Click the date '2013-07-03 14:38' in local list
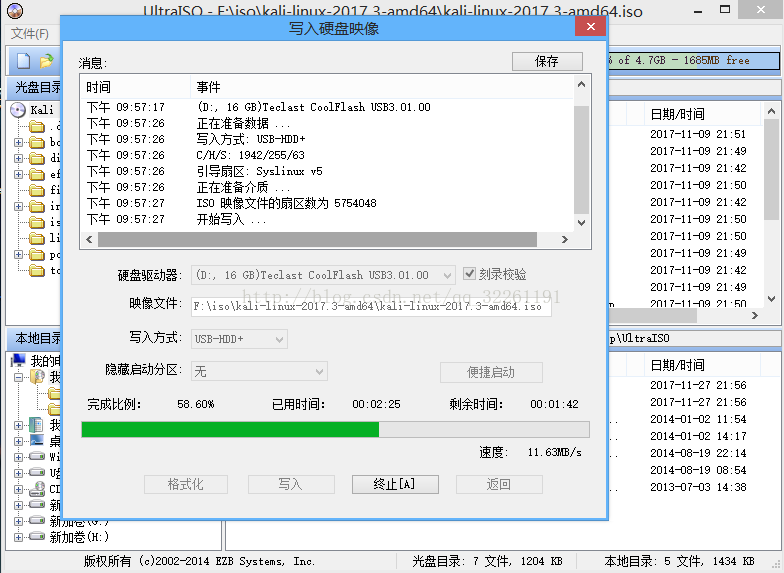The height and width of the screenshot is (573, 784). [698, 487]
